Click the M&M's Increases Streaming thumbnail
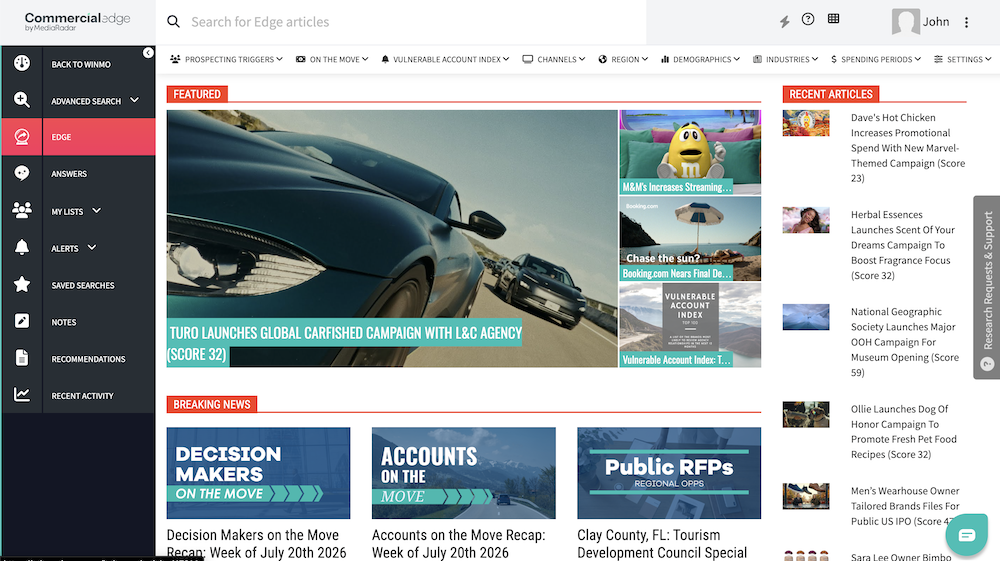 pyautogui.click(x=690, y=152)
